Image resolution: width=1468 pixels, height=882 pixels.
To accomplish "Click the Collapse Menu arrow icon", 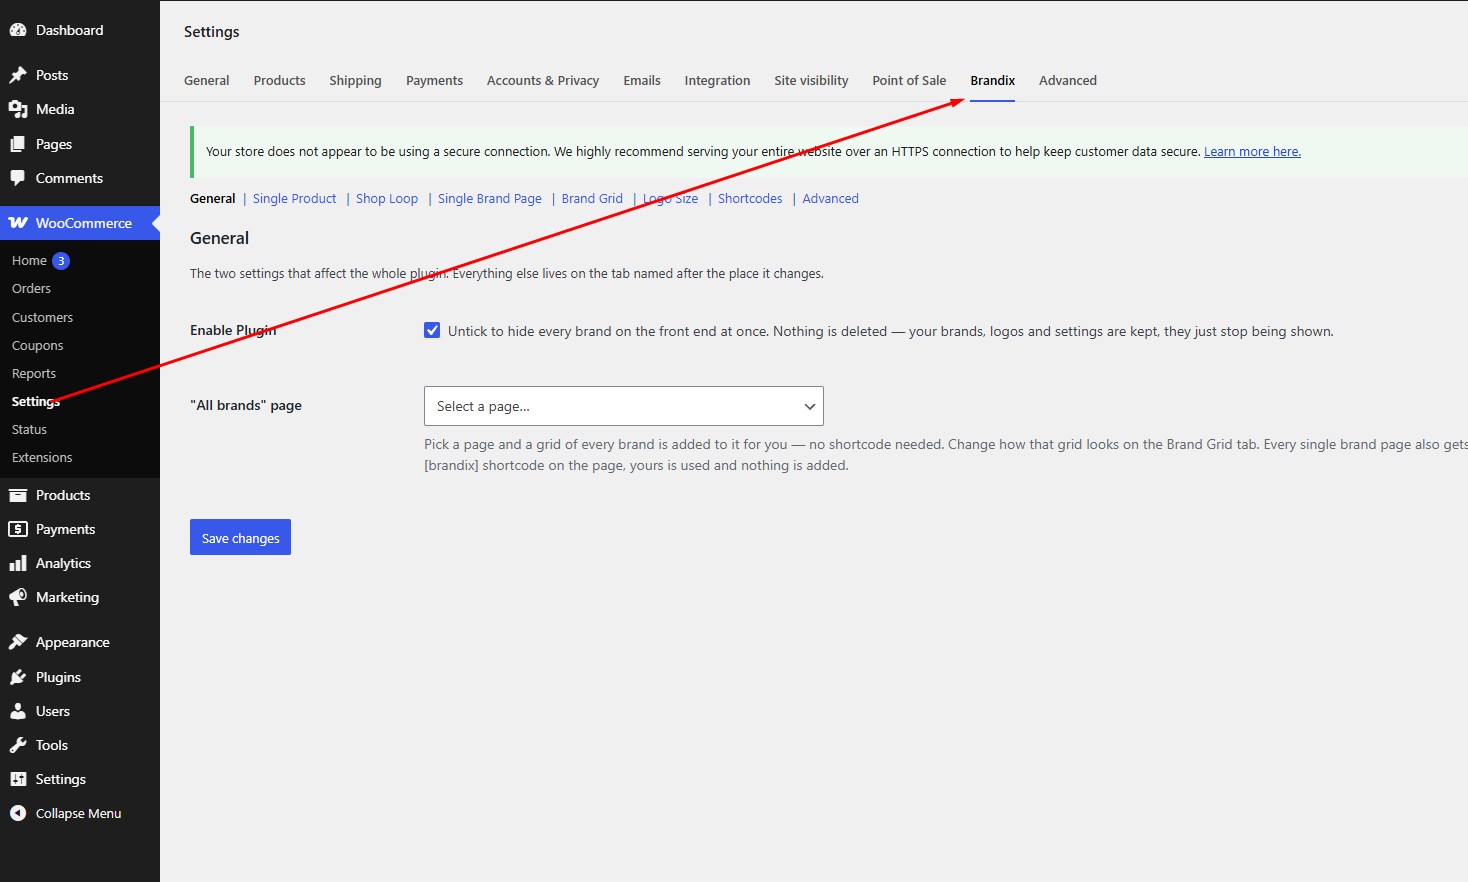I will [x=18, y=813].
